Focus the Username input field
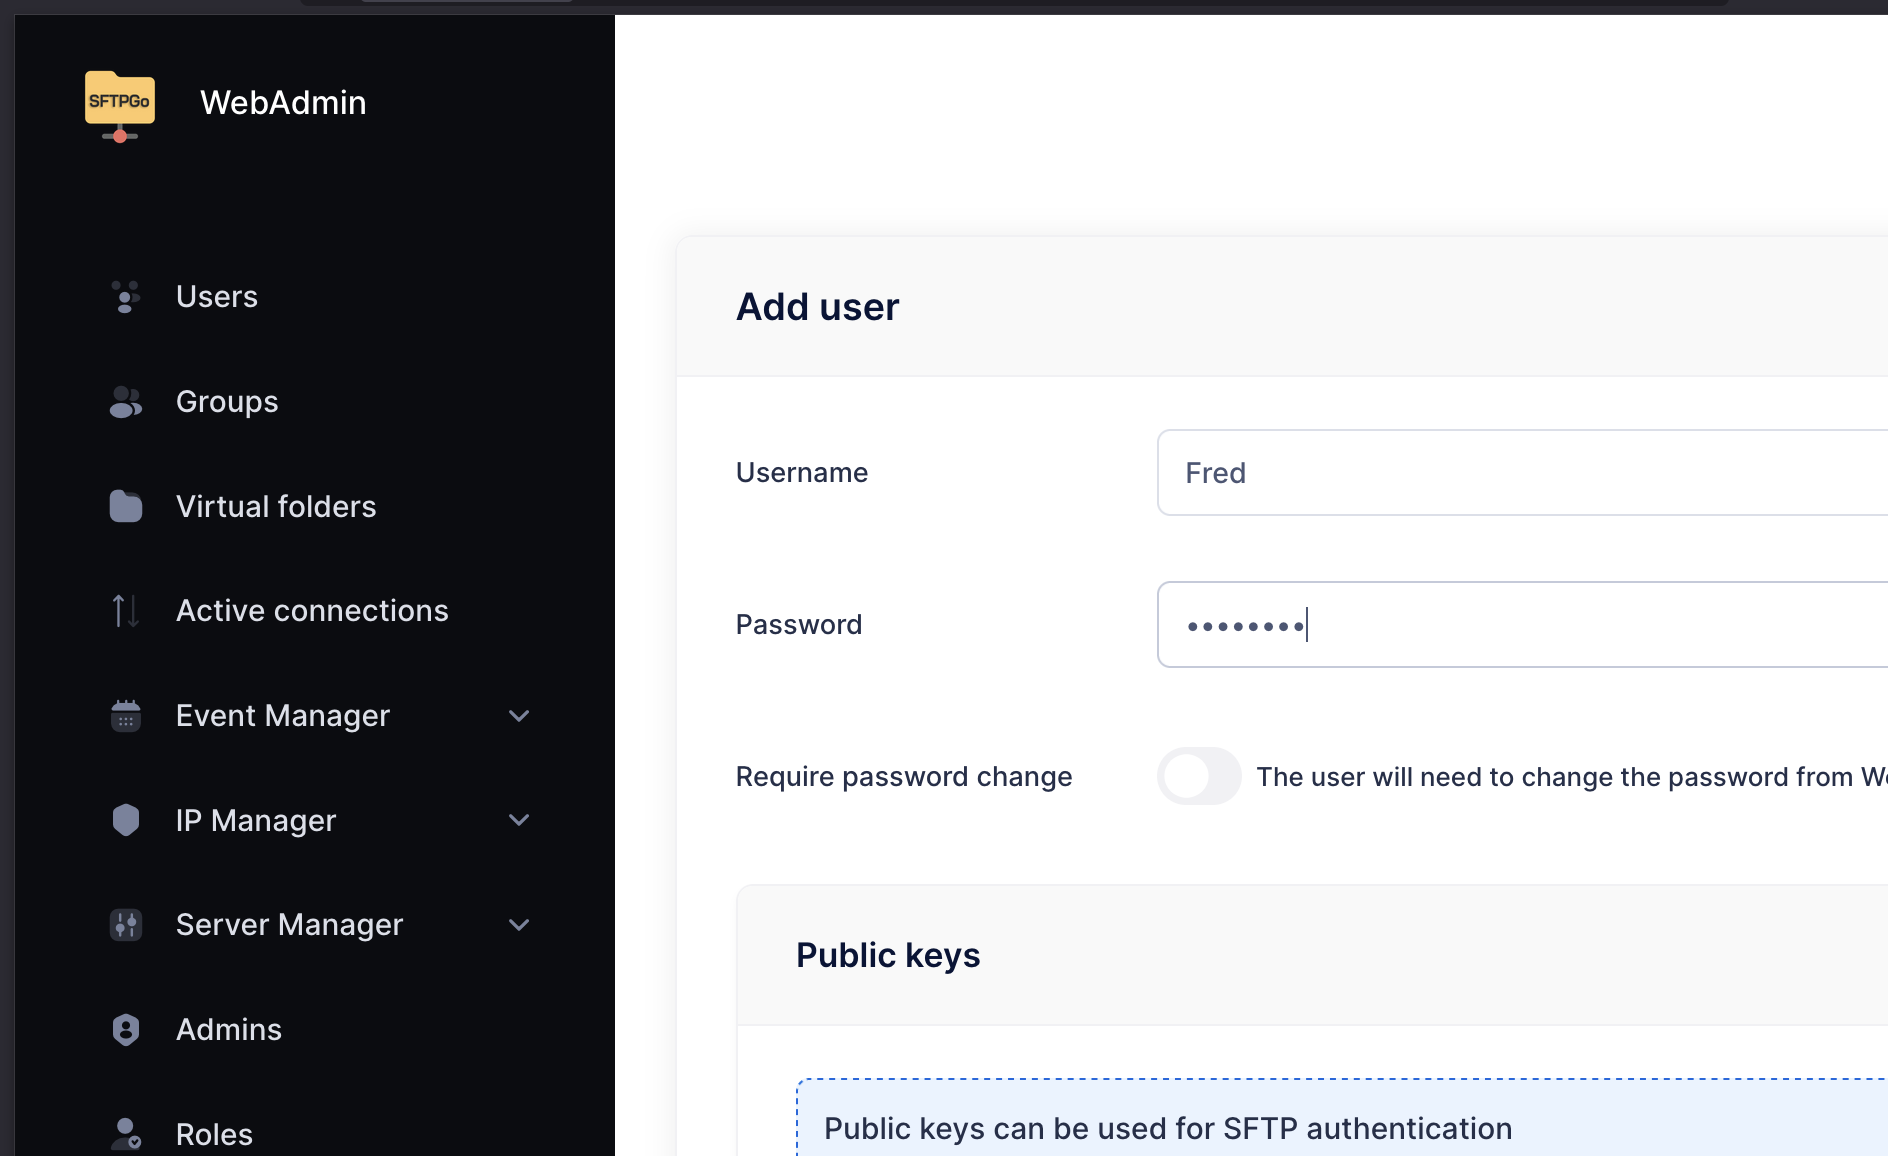 (x=1520, y=473)
